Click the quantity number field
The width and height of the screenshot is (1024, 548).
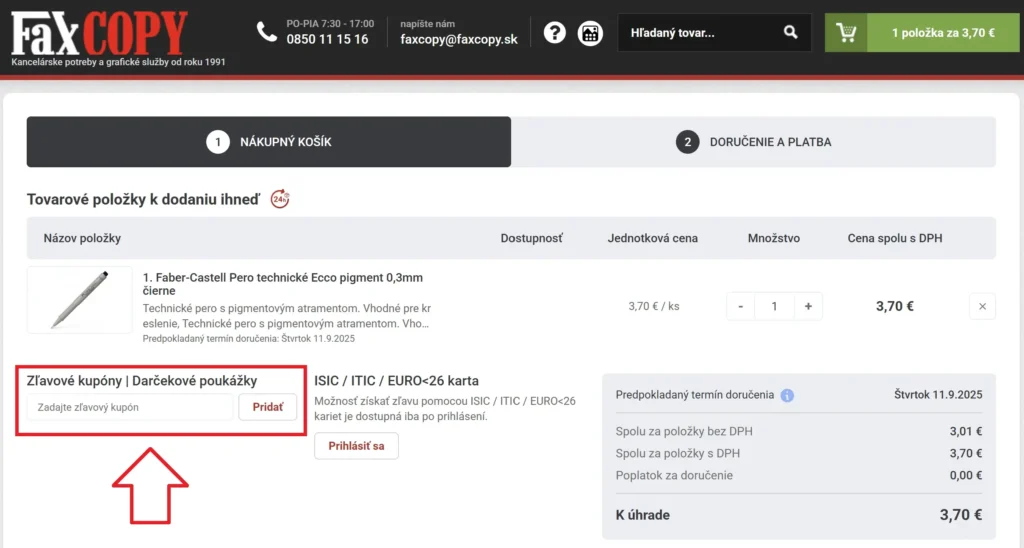pyautogui.click(x=774, y=307)
